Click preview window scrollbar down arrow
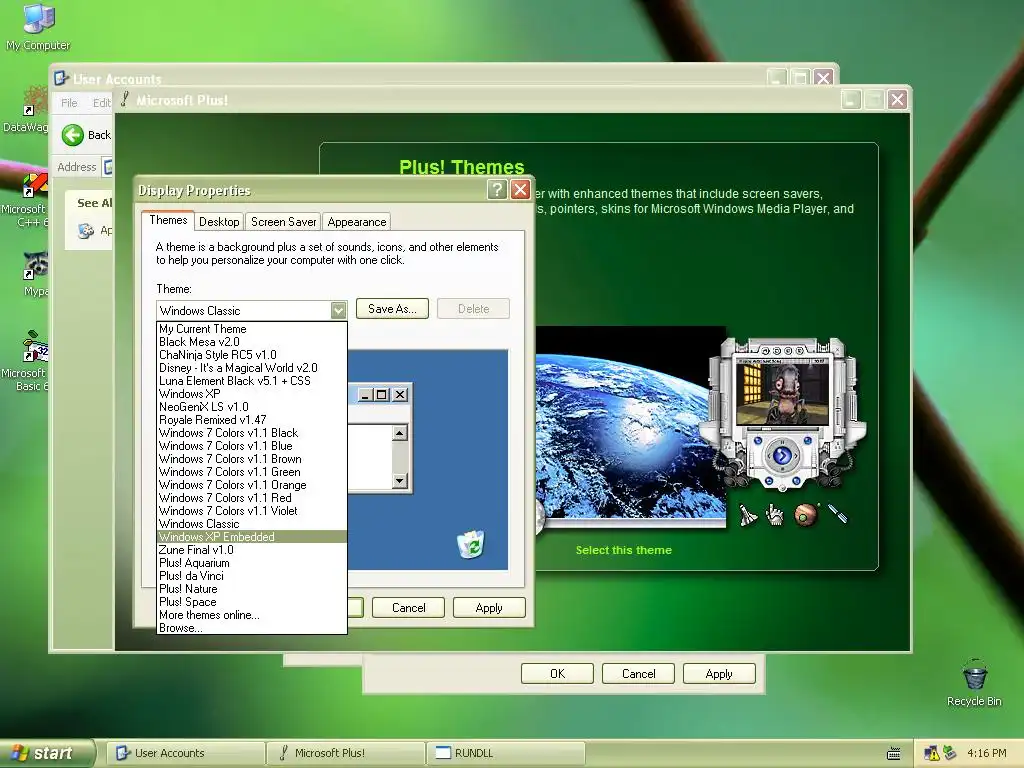This screenshot has width=1024, height=768. 400,481
